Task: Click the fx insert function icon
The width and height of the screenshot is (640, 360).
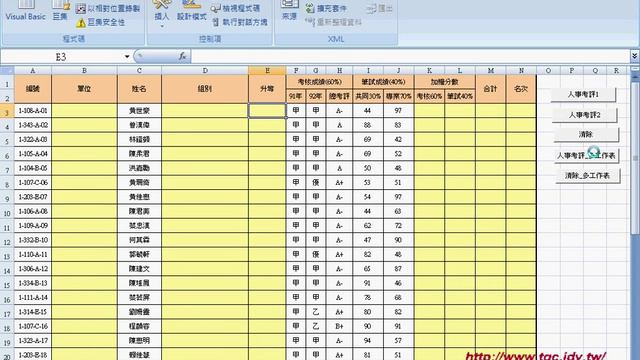Action: [182, 56]
